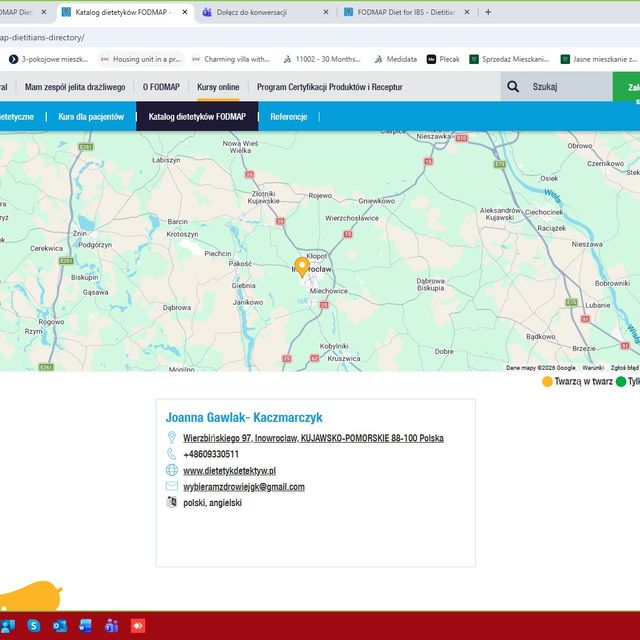The height and width of the screenshot is (640, 640).
Task: Close the FODMAP Diet for IBS tab
Action: click(x=467, y=12)
